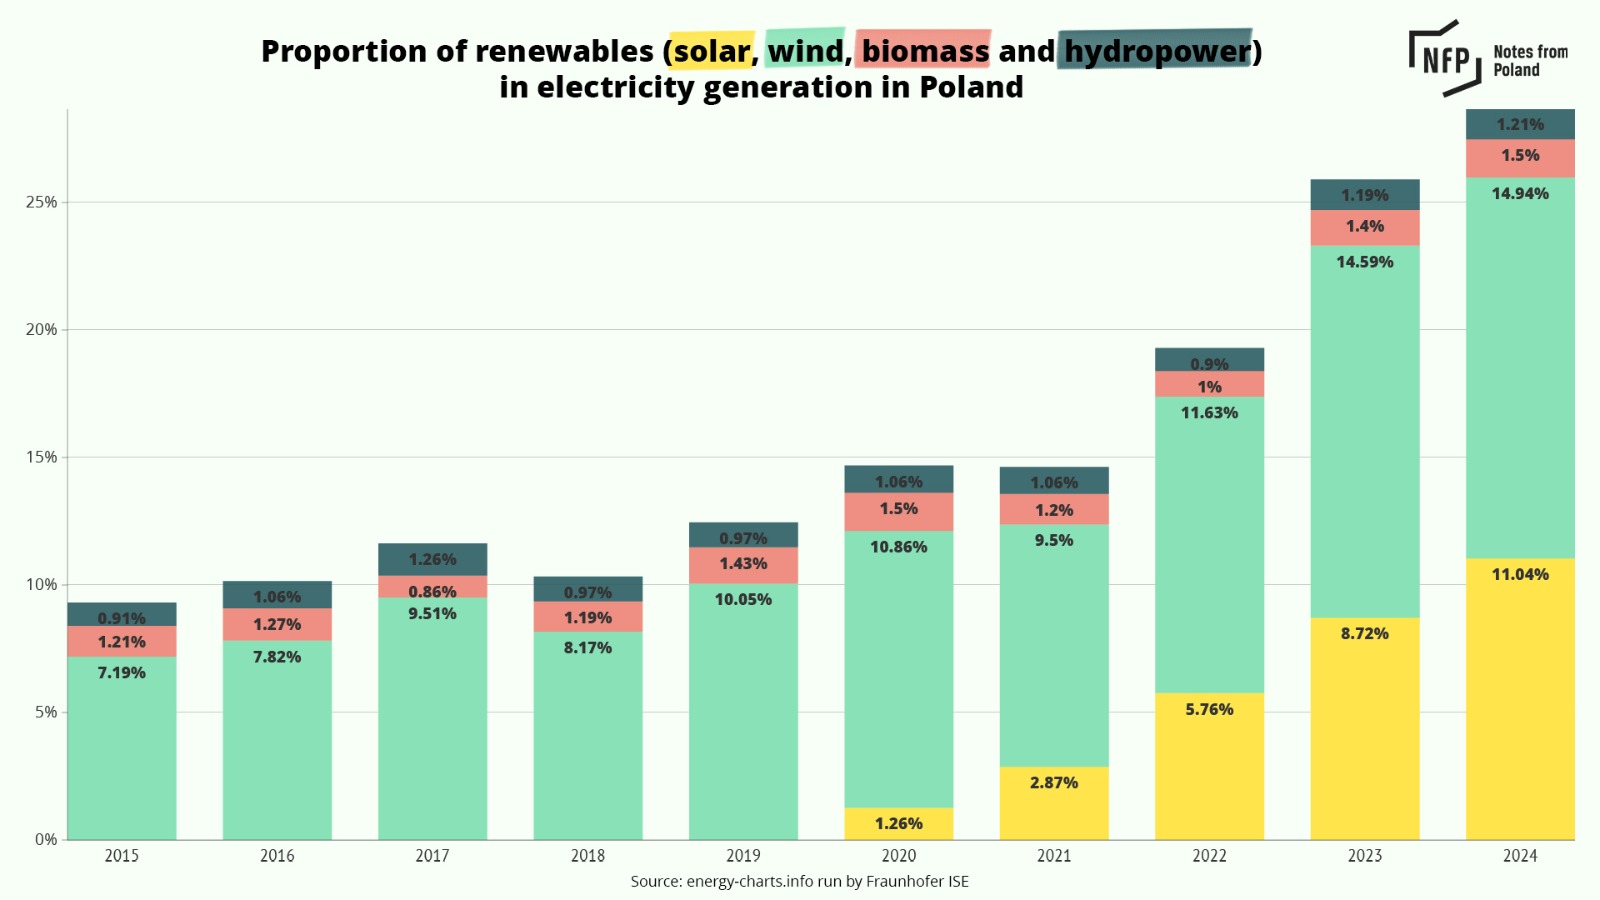The width and height of the screenshot is (1600, 900).
Task: Click the NFP Notes from Poland logo
Action: [1487, 59]
